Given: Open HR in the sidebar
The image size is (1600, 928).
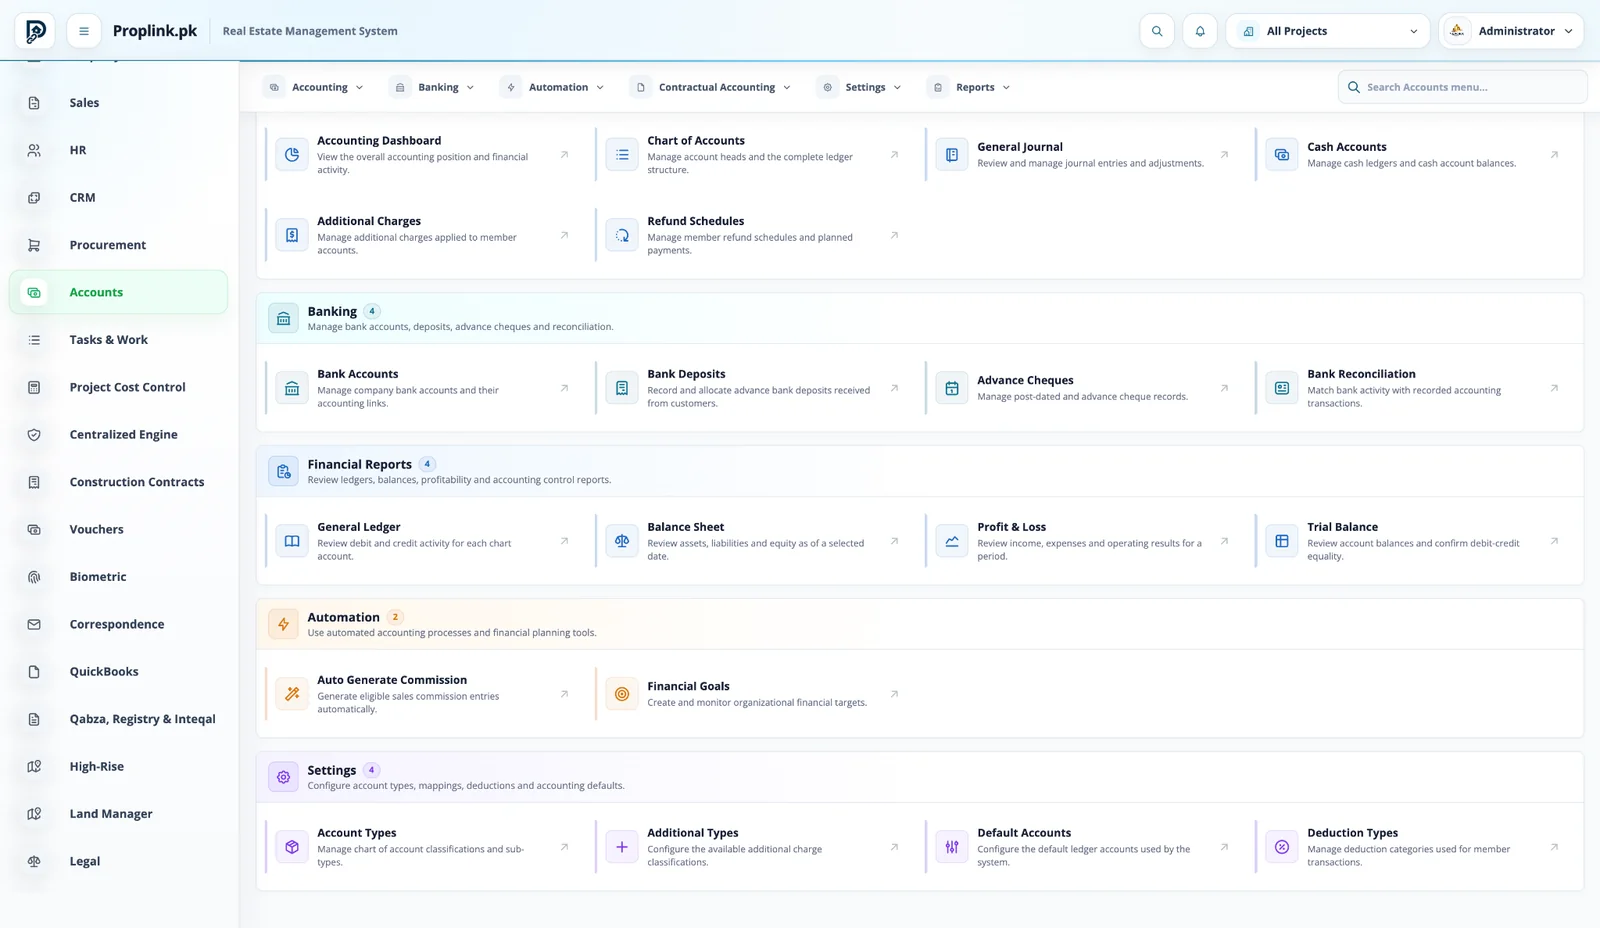Looking at the screenshot, I should pyautogui.click(x=118, y=150).
